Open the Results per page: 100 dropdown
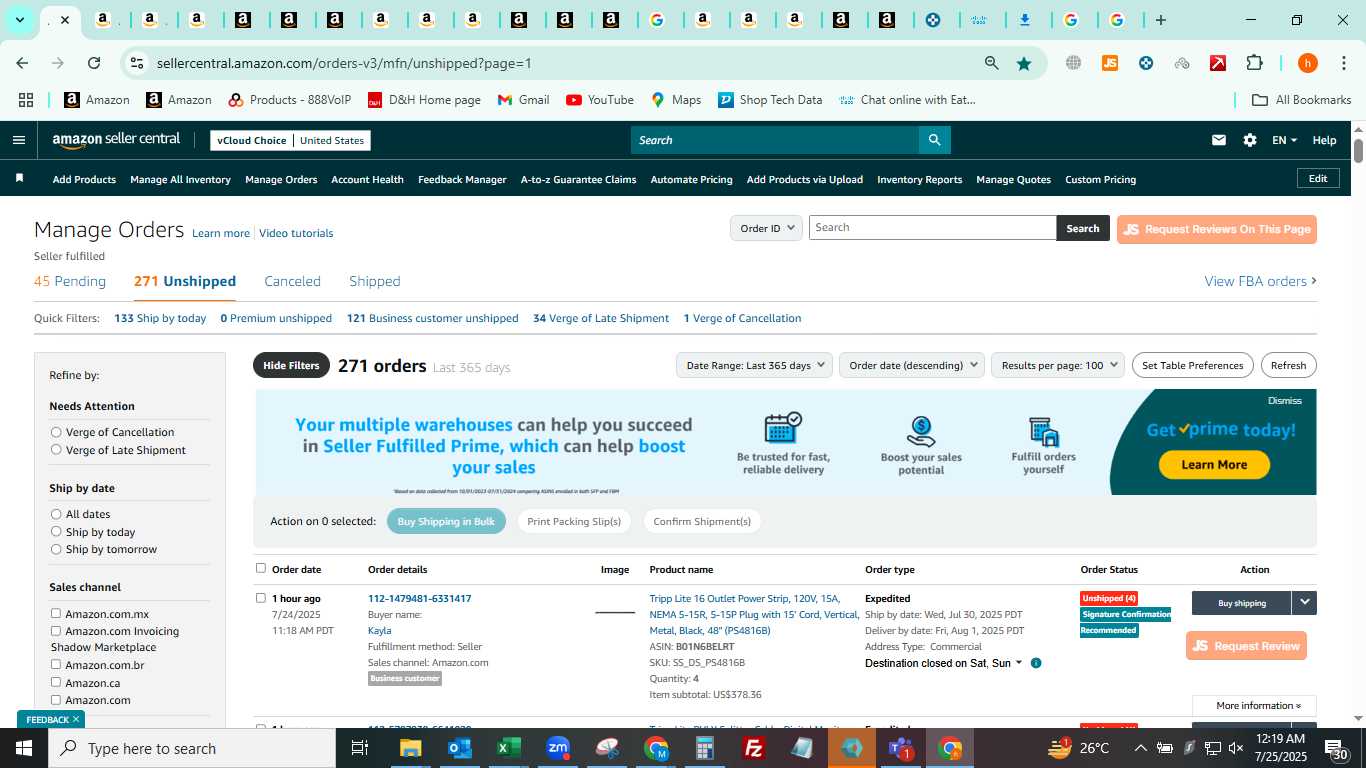1366x768 pixels. tap(1058, 365)
